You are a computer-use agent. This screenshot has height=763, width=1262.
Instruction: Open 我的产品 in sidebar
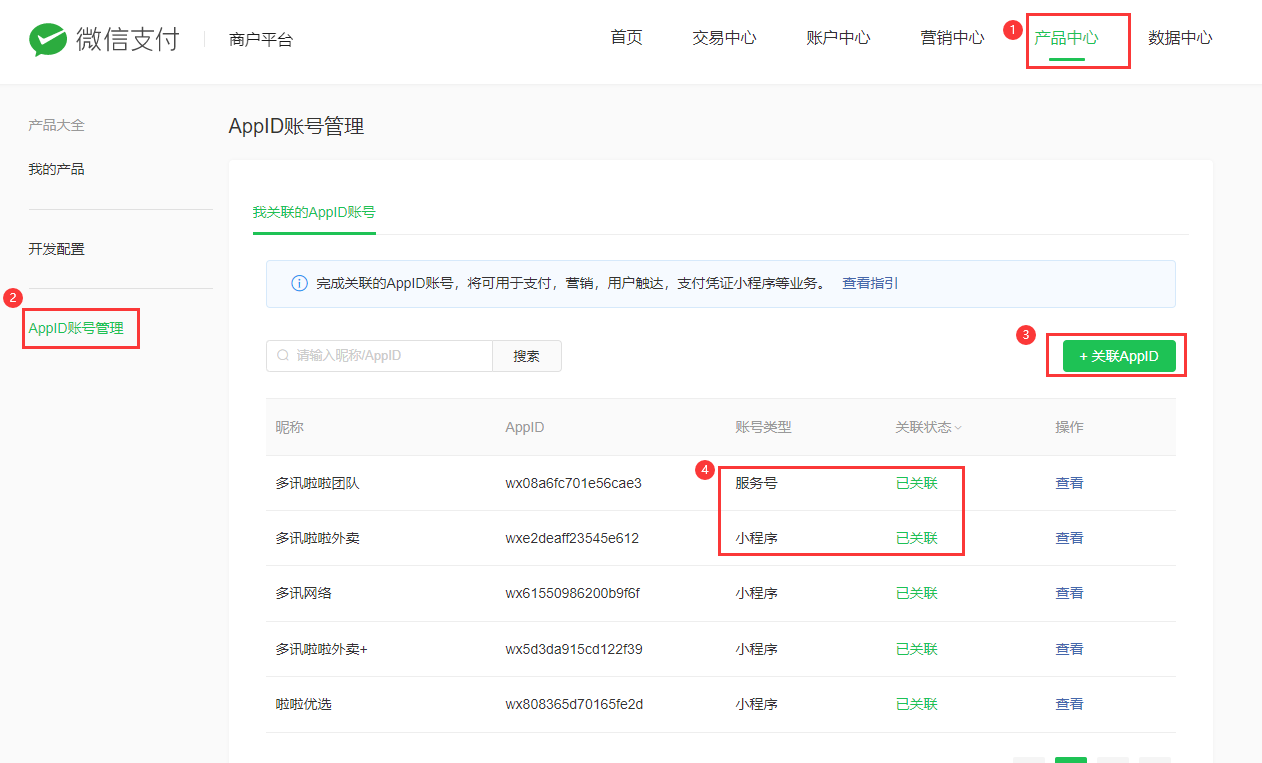coord(56,169)
